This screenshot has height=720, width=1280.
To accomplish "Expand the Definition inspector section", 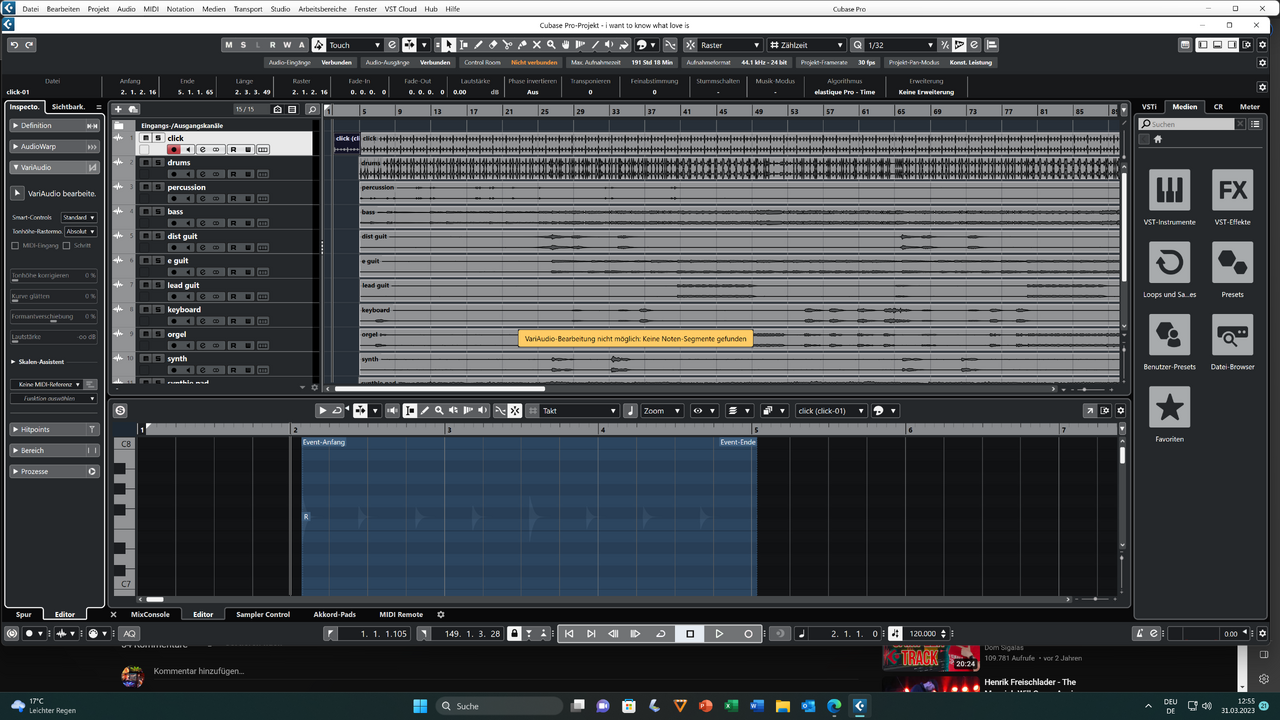I will click(x=55, y=125).
